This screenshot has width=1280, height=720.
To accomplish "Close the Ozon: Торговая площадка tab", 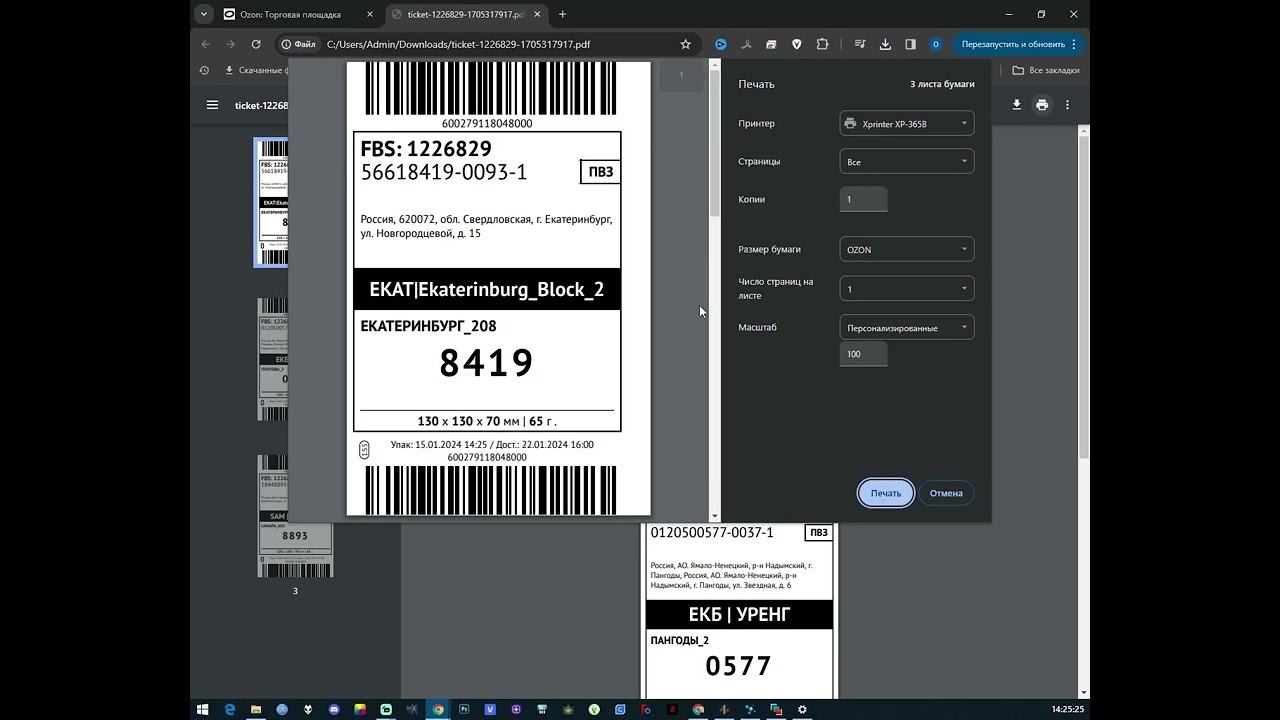I will pos(370,14).
